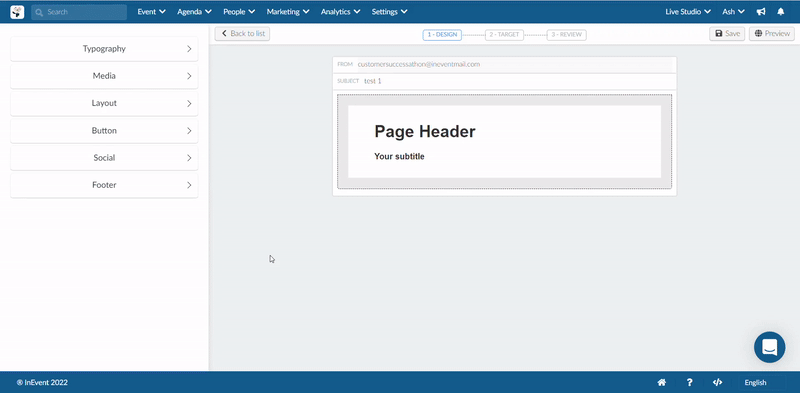Screen dimensions: 800x393
Task: Click the code brackets icon in footer
Action: pos(717,382)
